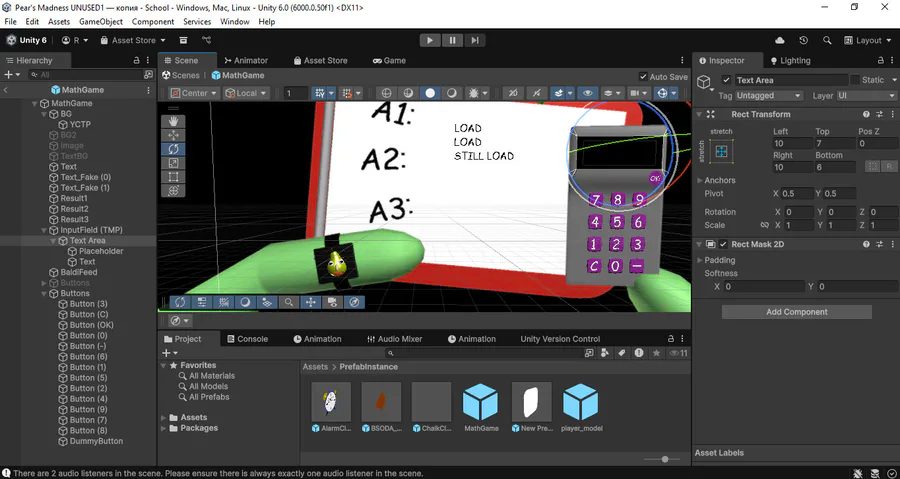The height and width of the screenshot is (479, 900).
Task: Toggle Rect Mask 2D enabled checkbox
Action: (723, 244)
